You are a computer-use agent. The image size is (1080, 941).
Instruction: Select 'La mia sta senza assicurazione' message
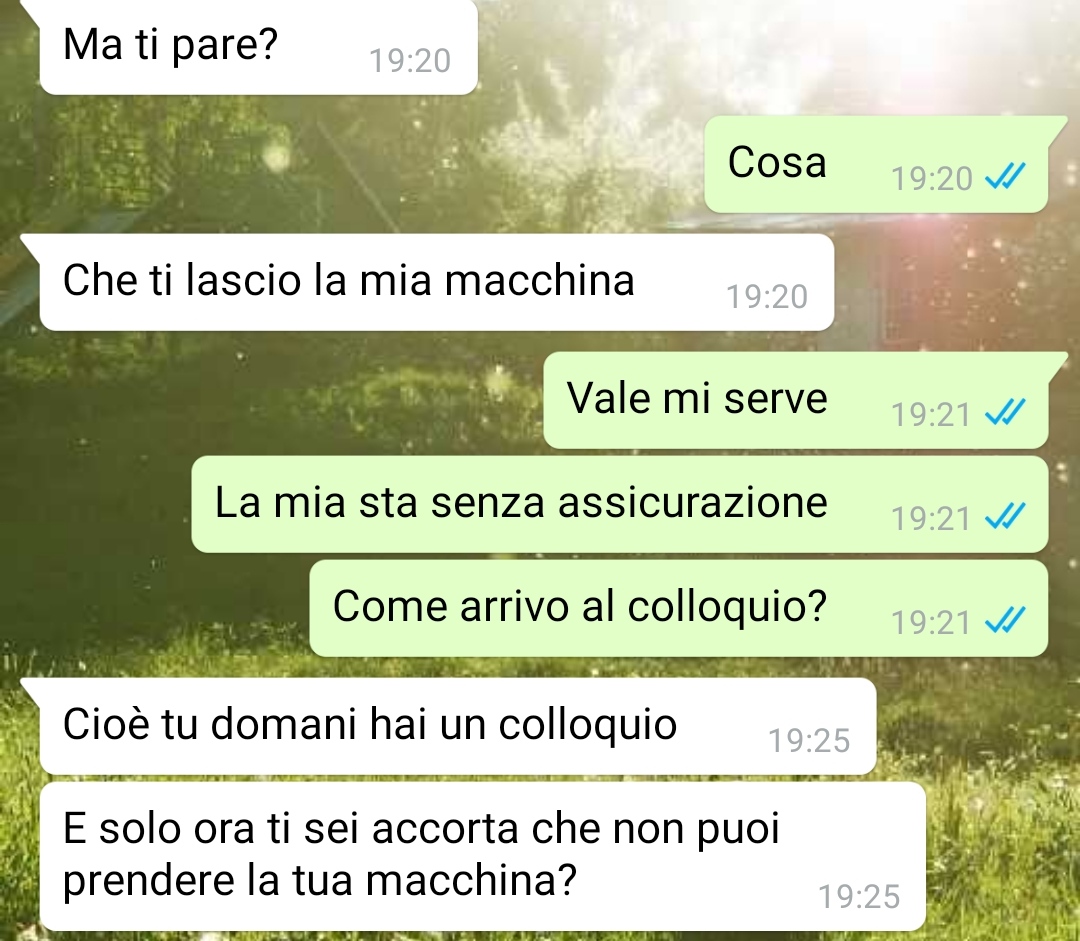click(620, 504)
